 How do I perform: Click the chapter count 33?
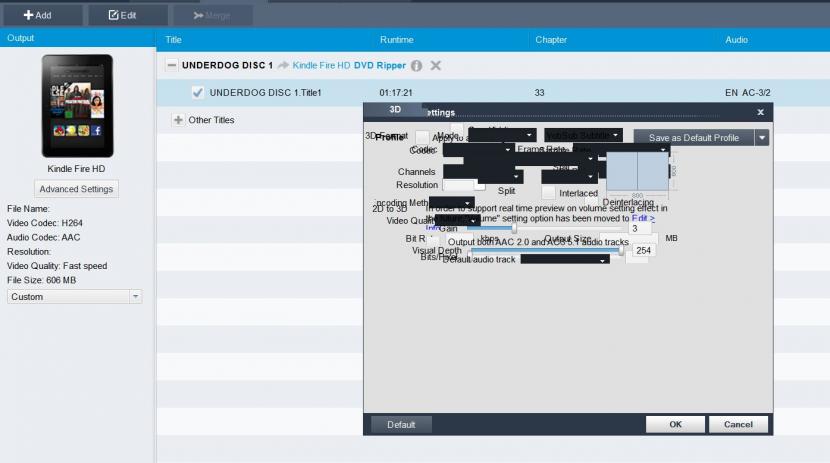click(x=539, y=93)
